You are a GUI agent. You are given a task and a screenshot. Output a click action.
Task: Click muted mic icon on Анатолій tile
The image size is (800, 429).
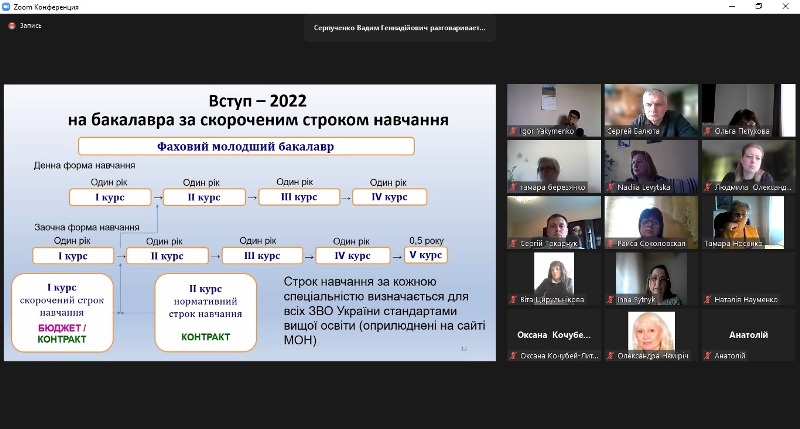[x=708, y=356]
